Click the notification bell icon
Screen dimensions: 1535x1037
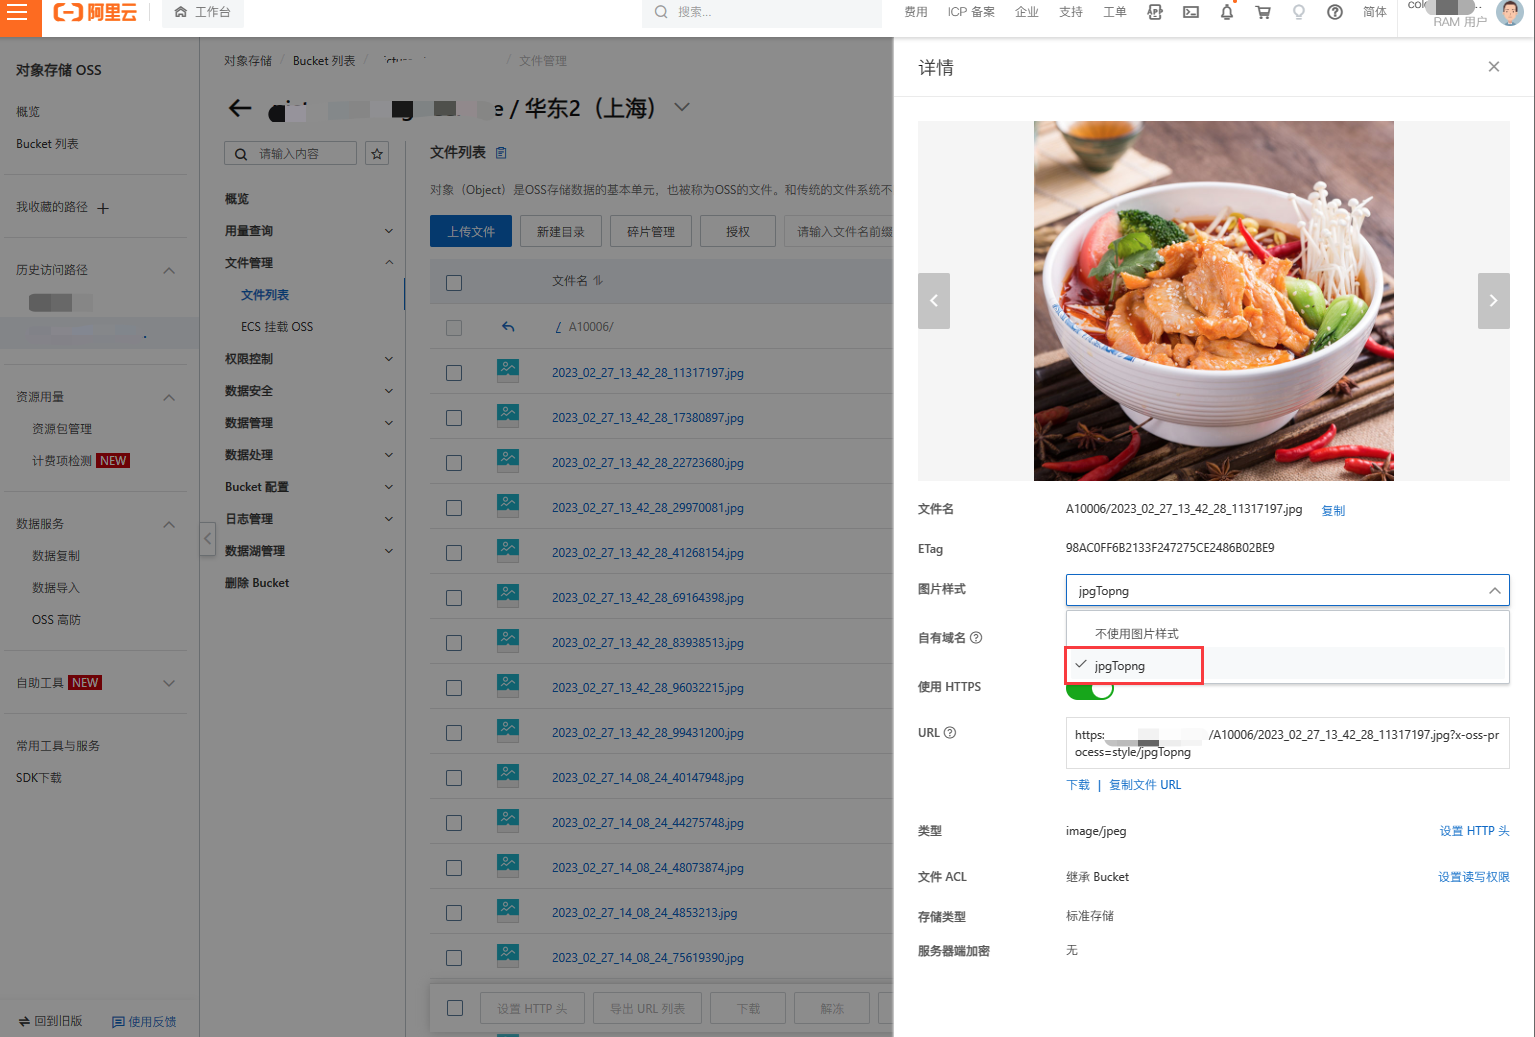pos(1226,12)
